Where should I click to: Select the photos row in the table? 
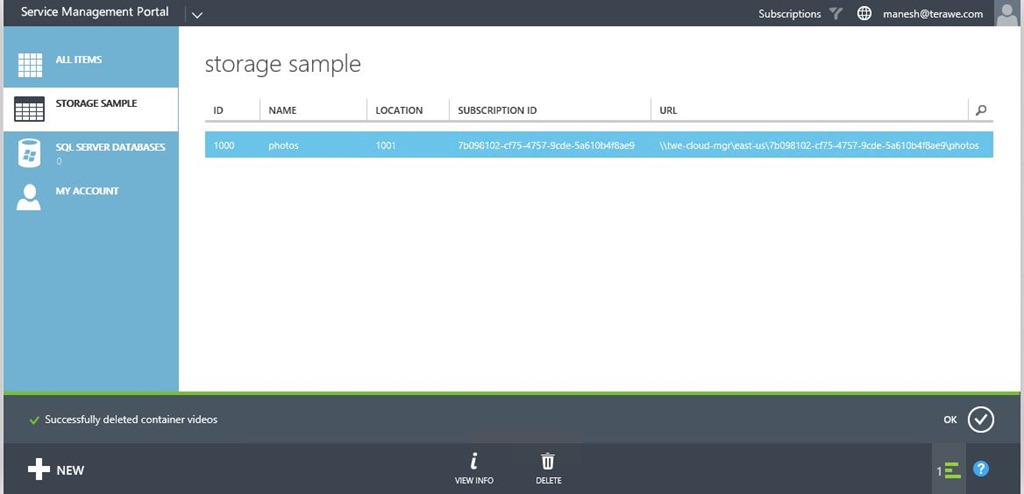(598, 146)
